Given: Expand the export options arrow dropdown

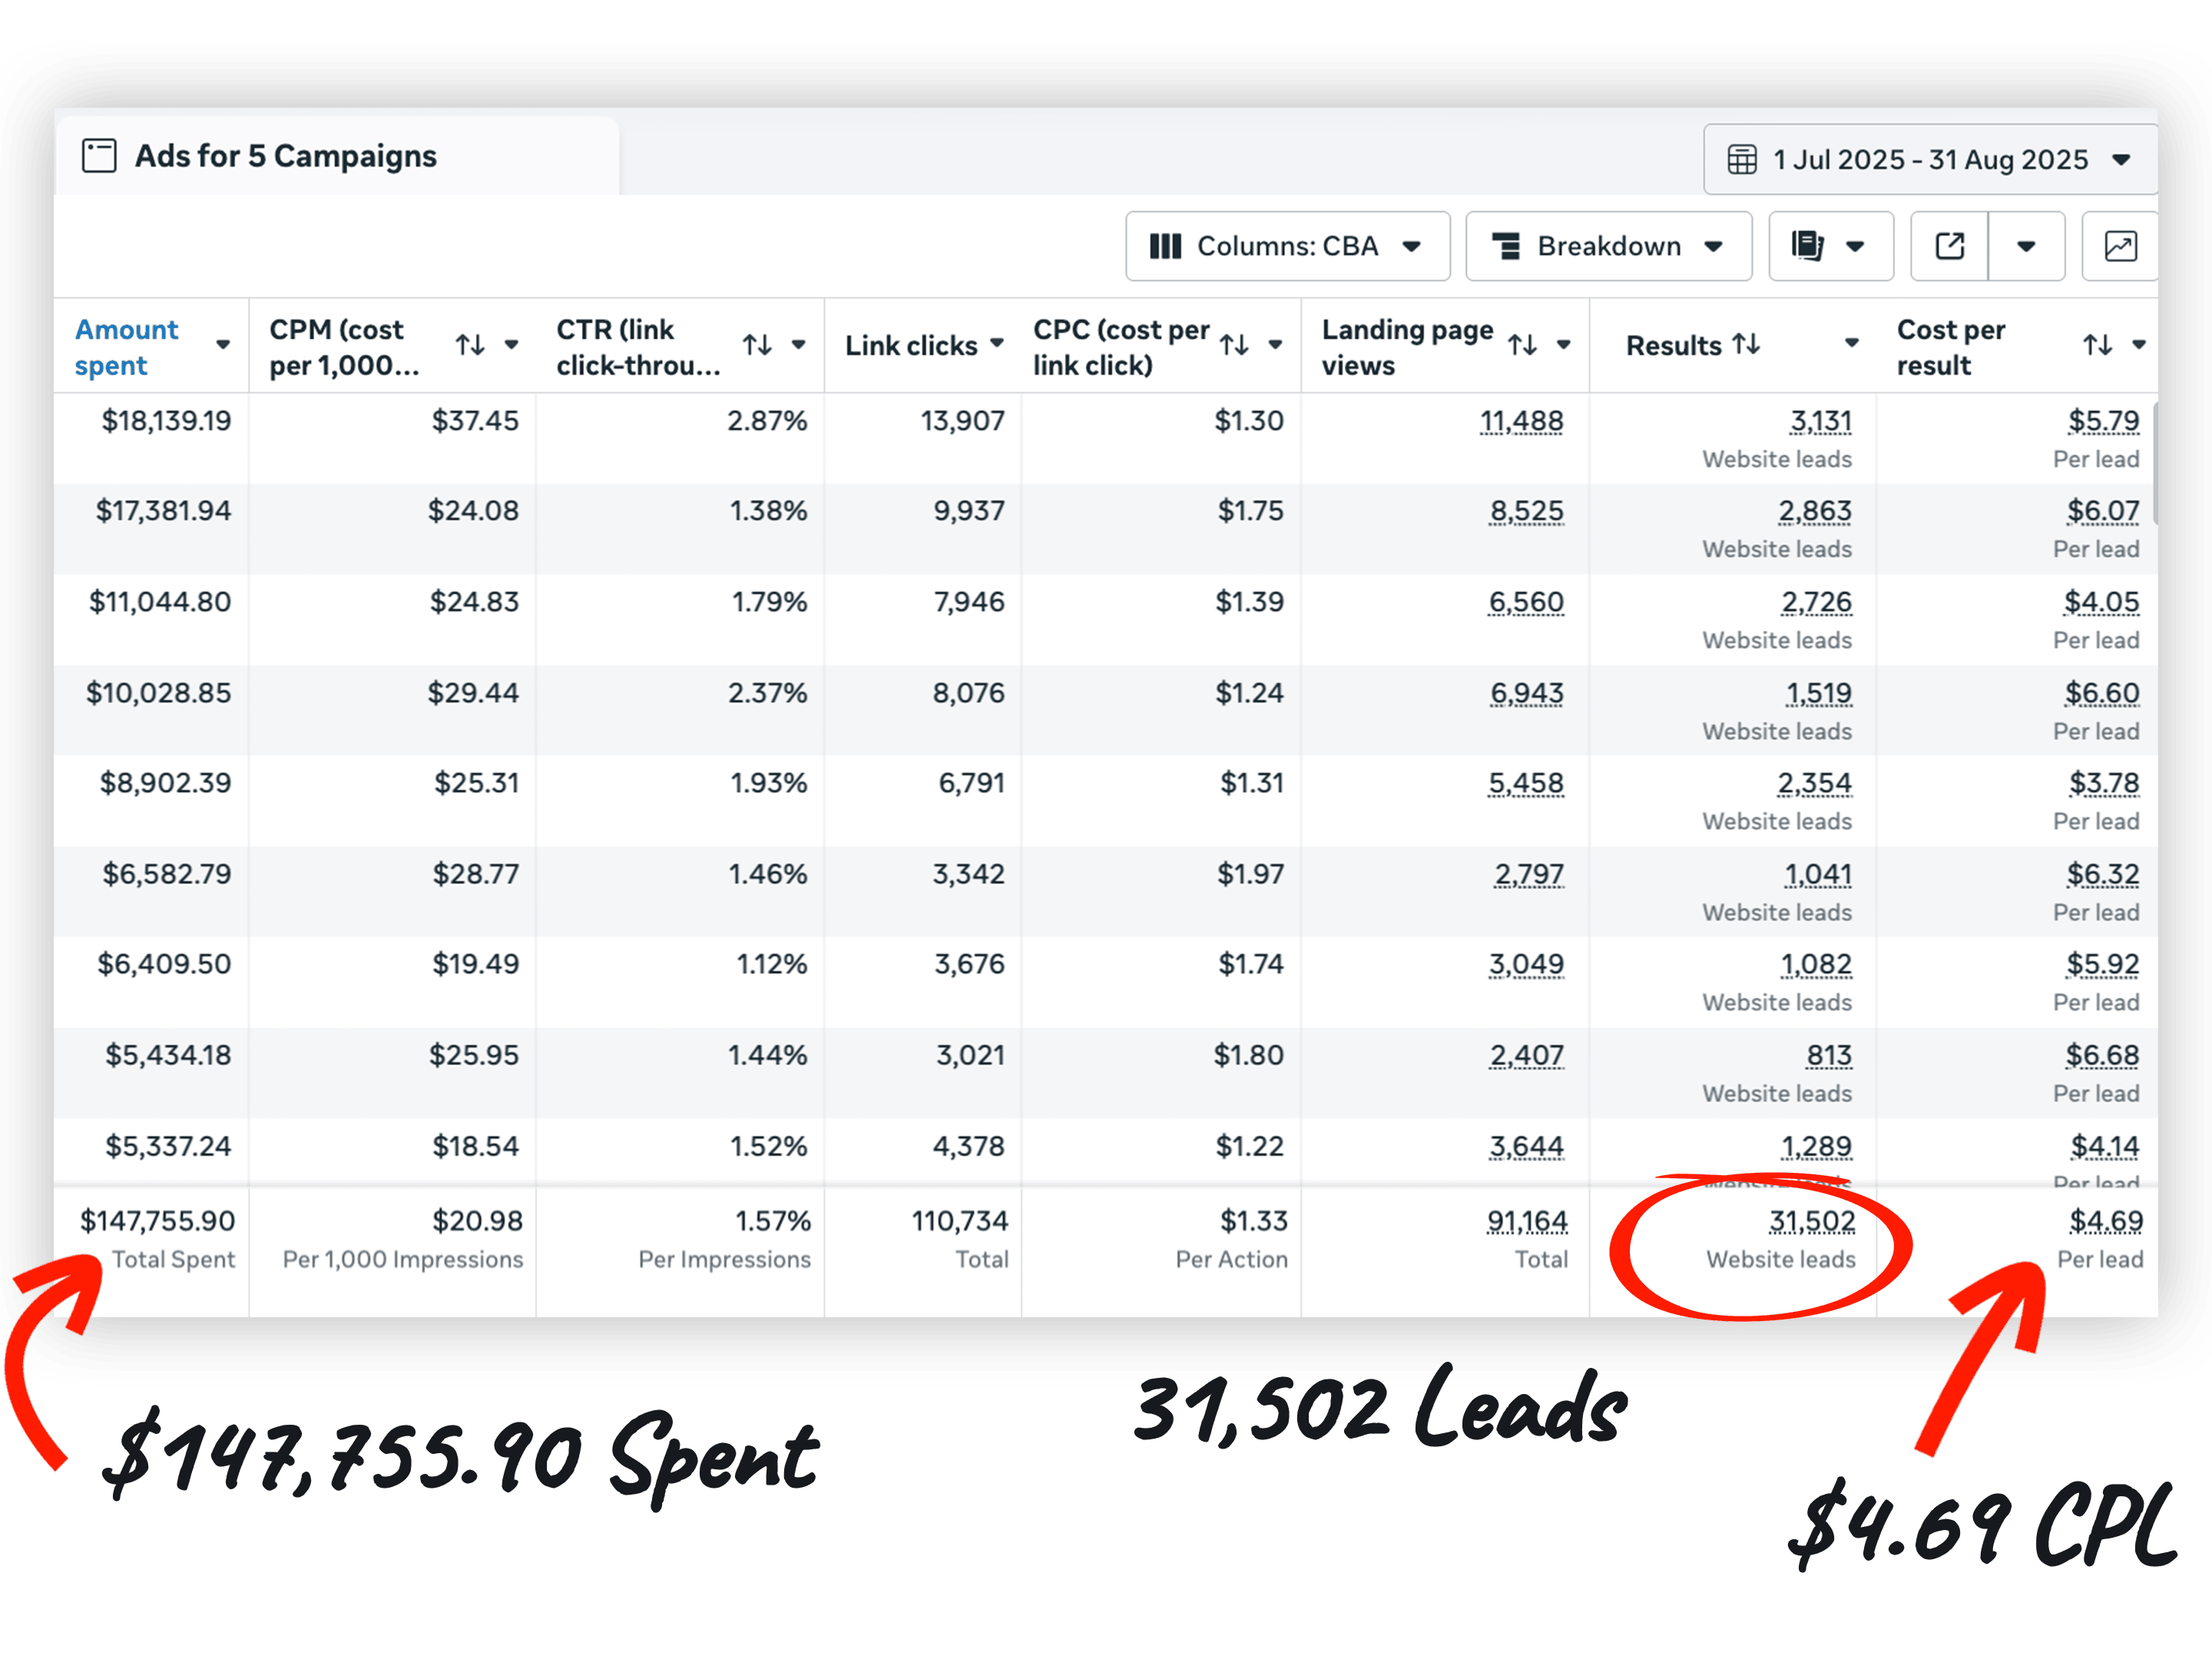Looking at the screenshot, I should (2026, 246).
